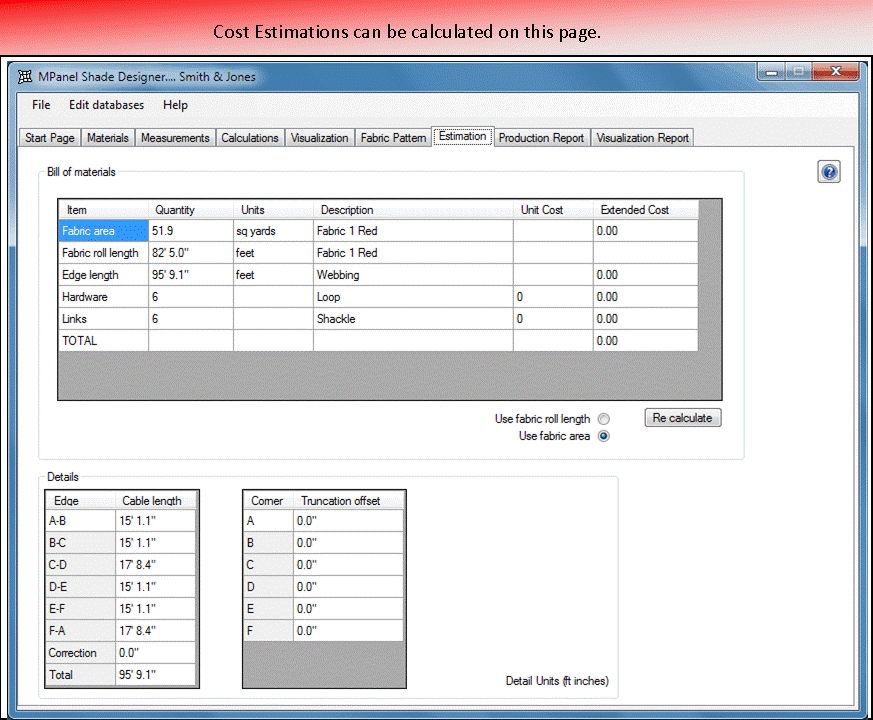Click the Edge column header in Details

coord(81,501)
